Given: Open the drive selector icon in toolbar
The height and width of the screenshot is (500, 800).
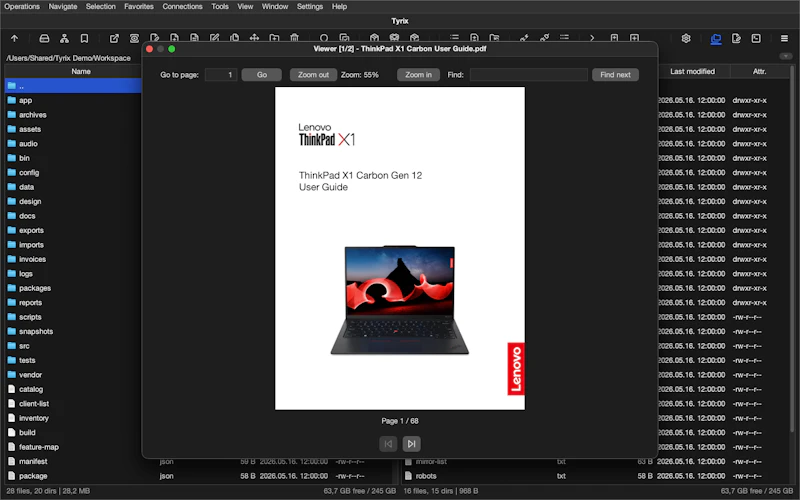Looking at the screenshot, I should pos(44,38).
